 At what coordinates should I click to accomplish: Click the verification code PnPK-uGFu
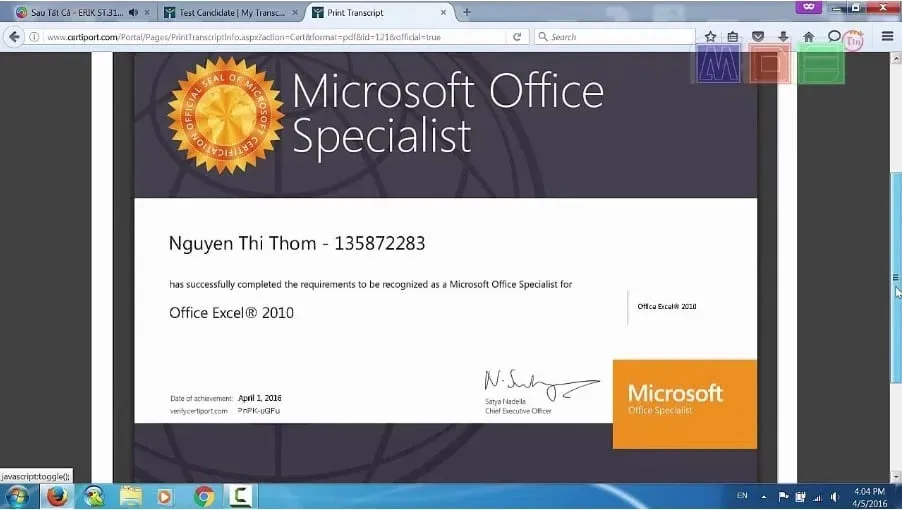click(x=258, y=411)
